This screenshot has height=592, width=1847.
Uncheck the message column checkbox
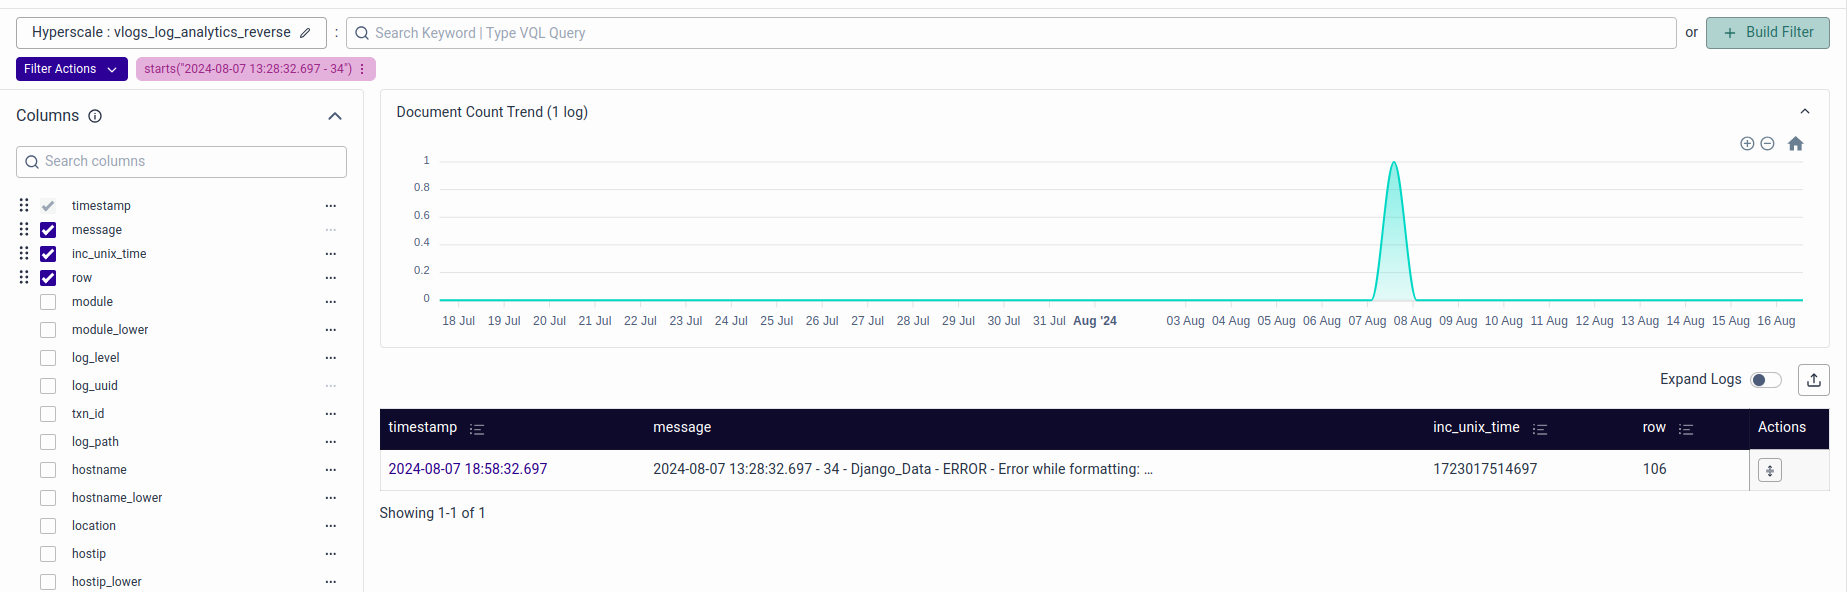point(48,230)
